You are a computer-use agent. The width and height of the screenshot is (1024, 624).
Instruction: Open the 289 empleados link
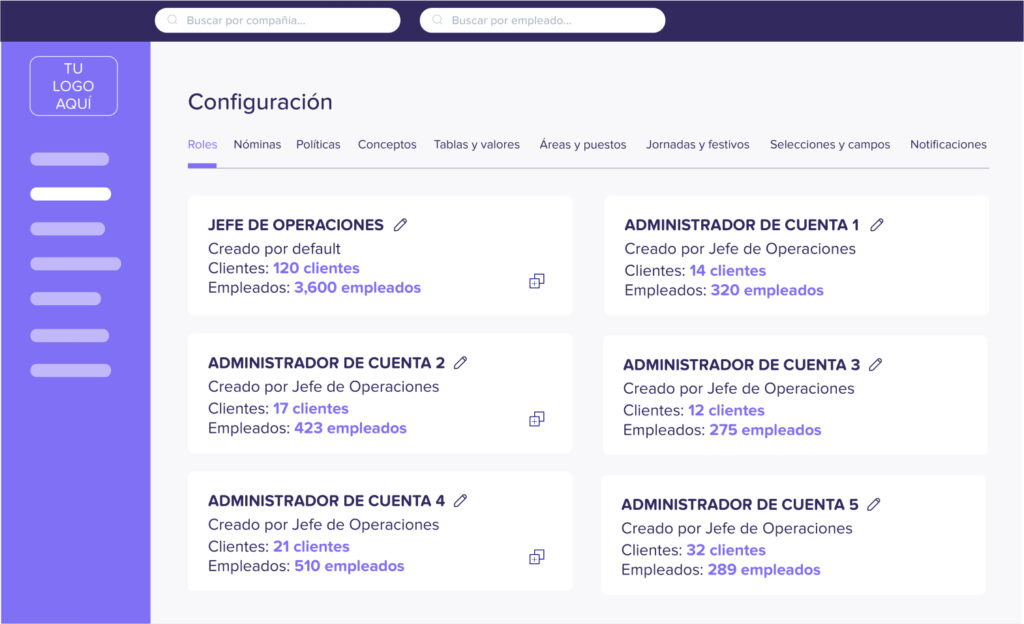763,569
